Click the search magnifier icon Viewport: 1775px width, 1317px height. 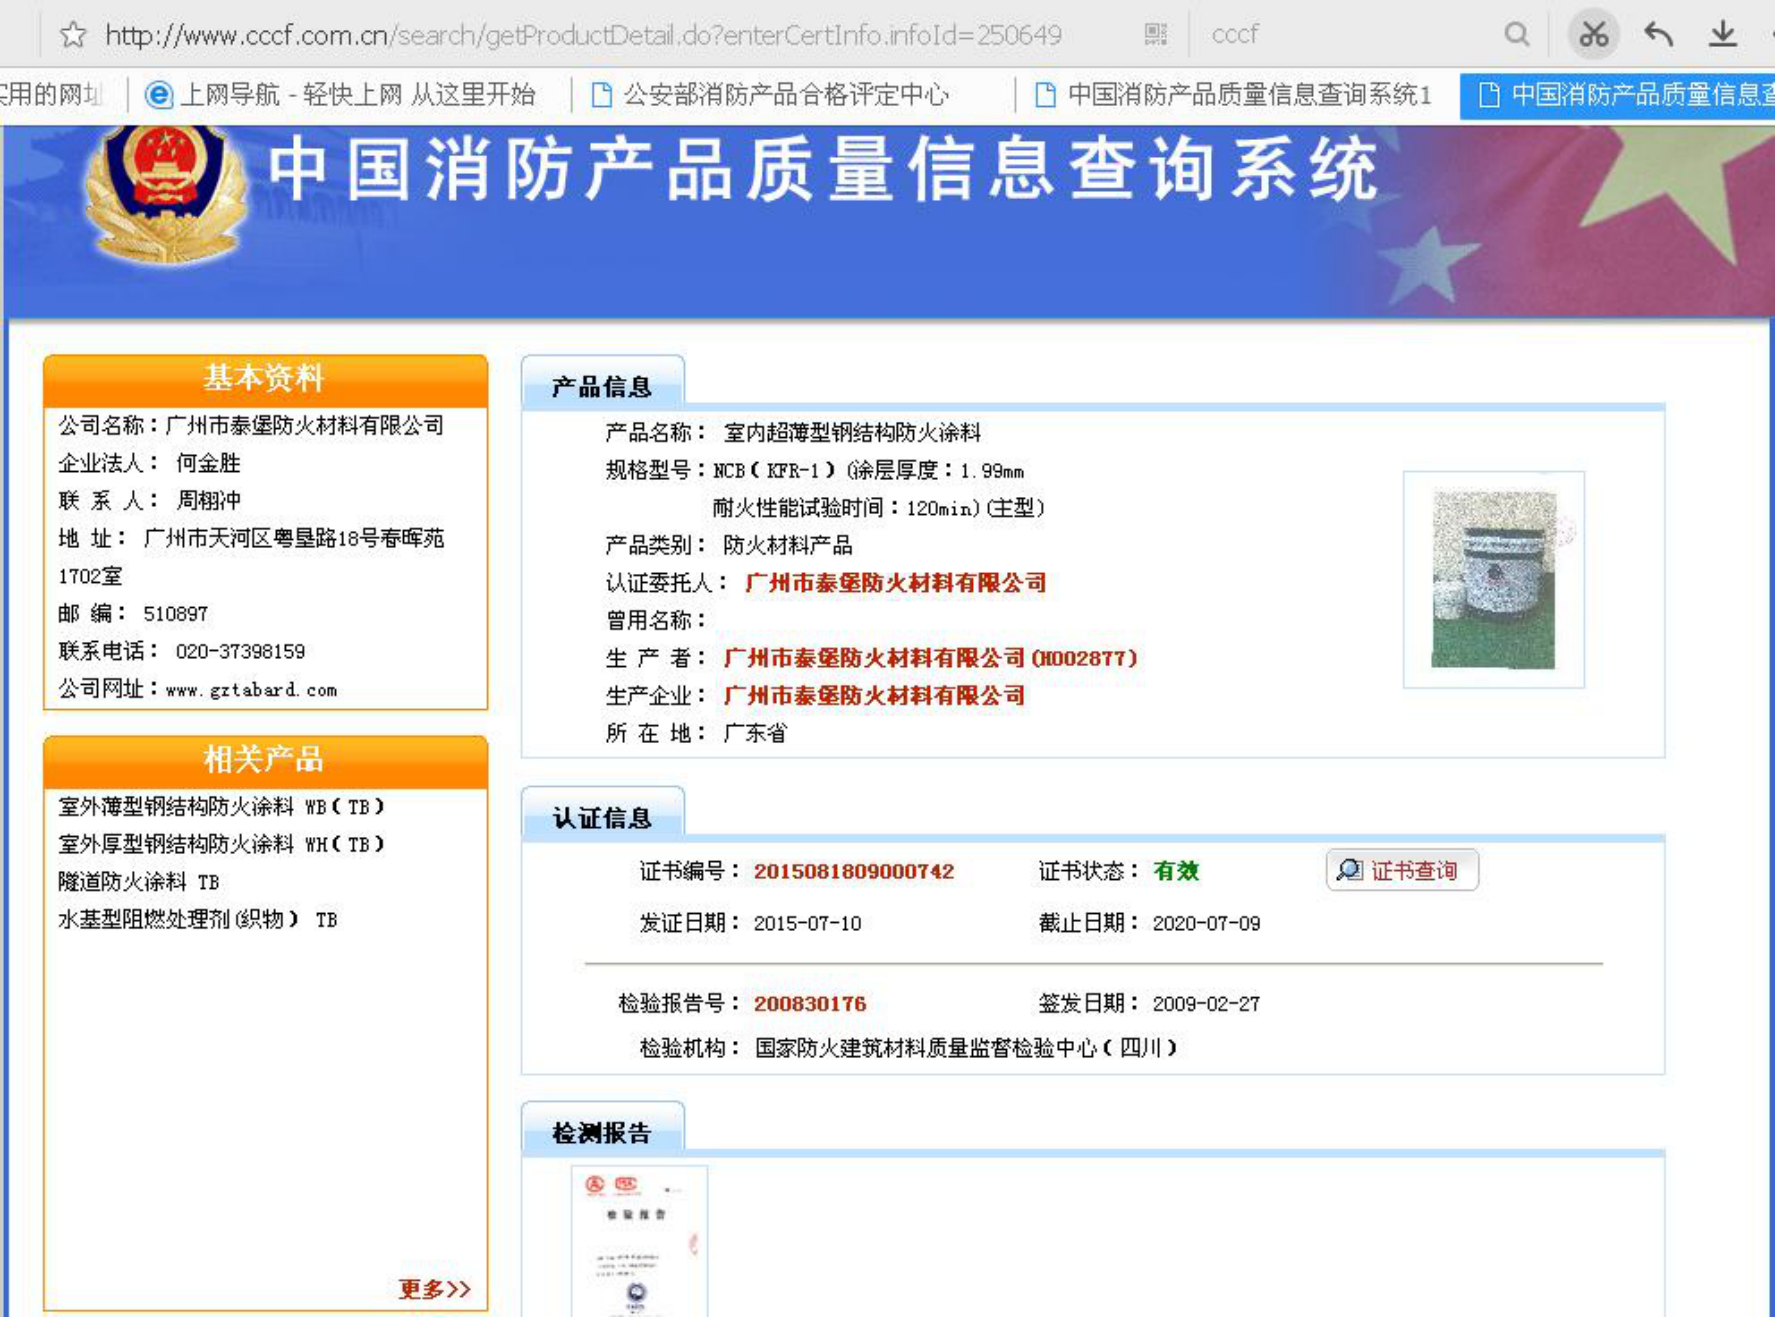pos(1516,35)
